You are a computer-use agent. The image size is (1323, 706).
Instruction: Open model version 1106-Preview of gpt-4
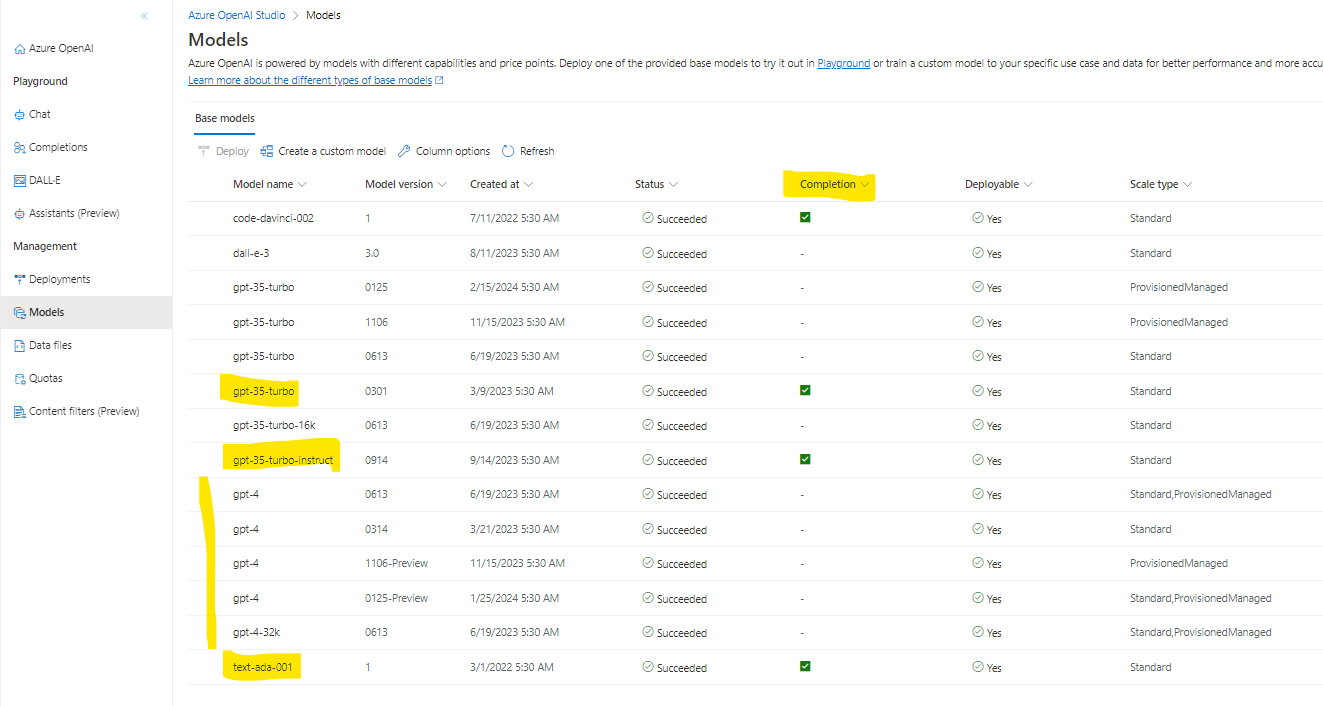pyautogui.click(x=396, y=563)
